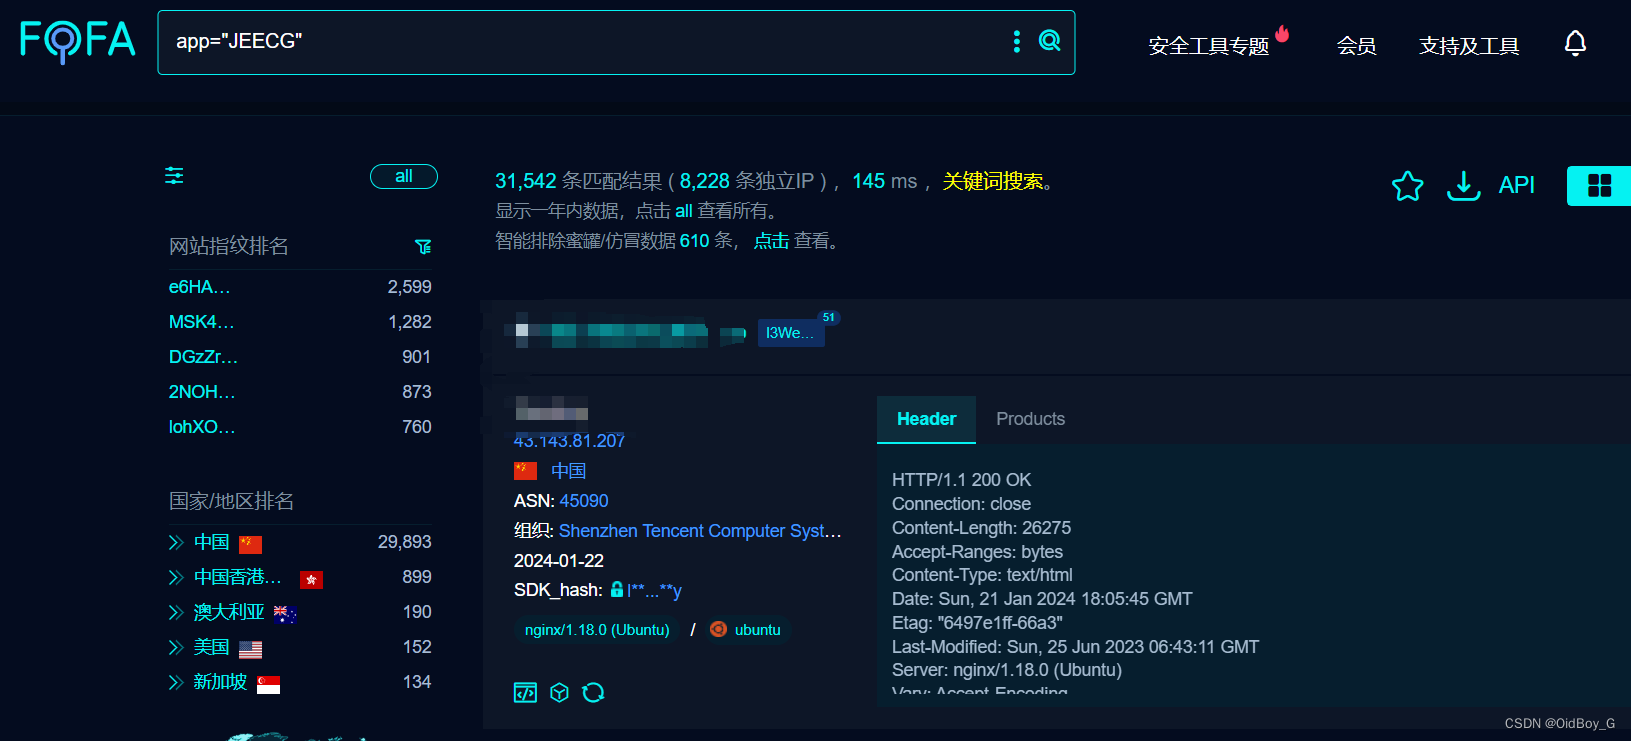Select fingerprint e6HA... entry
The width and height of the screenshot is (1631, 741).
[200, 287]
